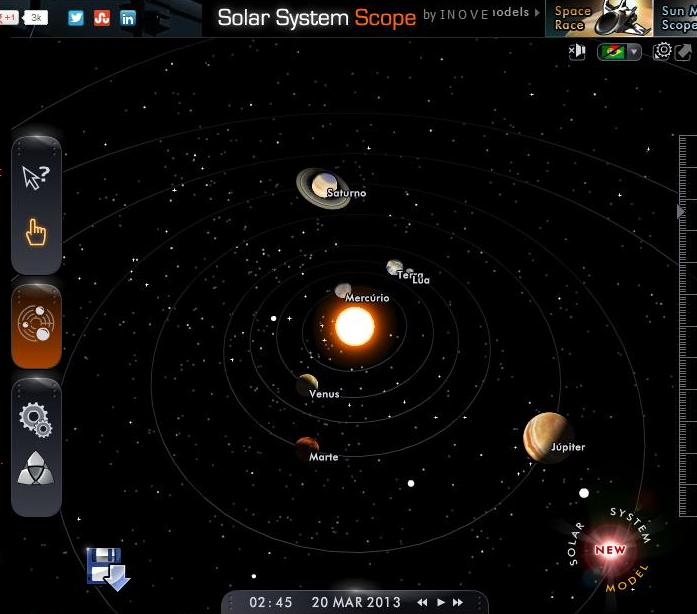Image resolution: width=697 pixels, height=614 pixels.
Task: Share on StumbleUpon icon
Action: tap(102, 18)
